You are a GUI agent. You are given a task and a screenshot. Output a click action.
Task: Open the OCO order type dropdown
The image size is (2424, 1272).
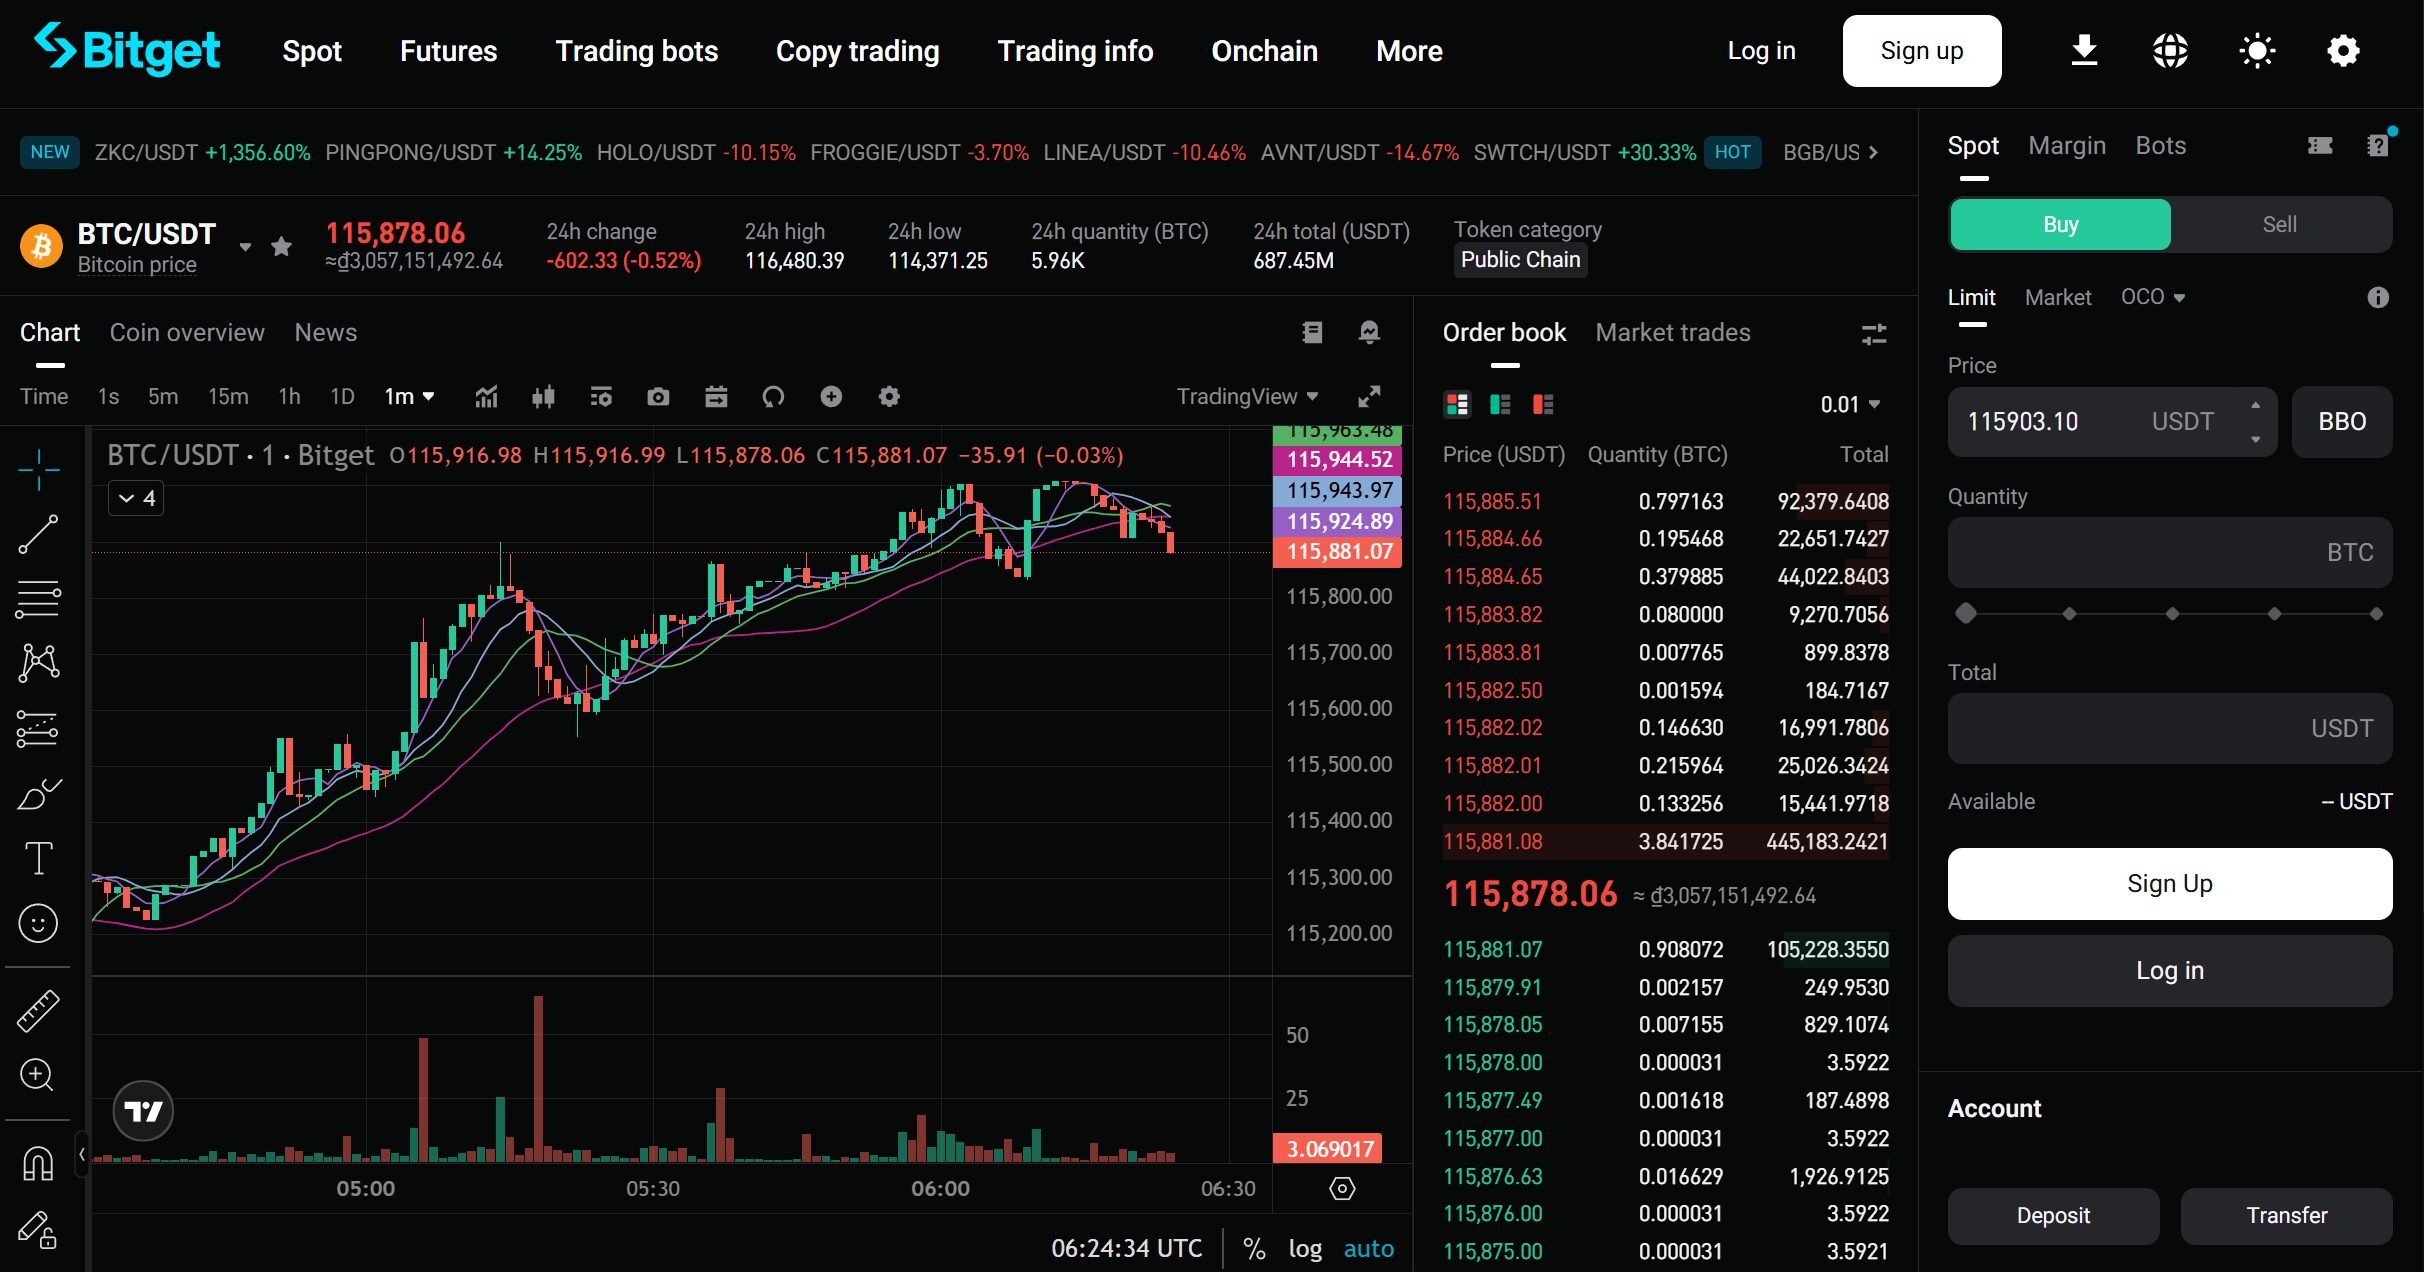pos(2153,297)
